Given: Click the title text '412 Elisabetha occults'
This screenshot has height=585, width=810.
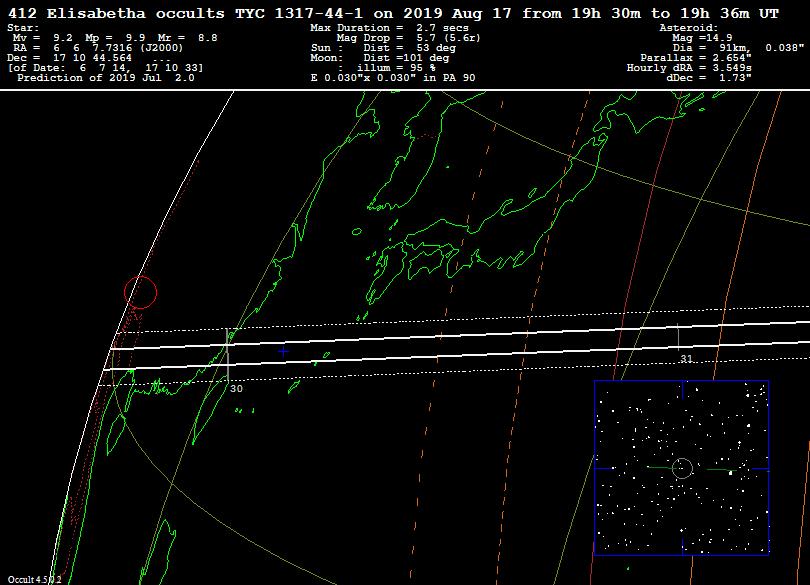Looking at the screenshot, I should (116, 13).
